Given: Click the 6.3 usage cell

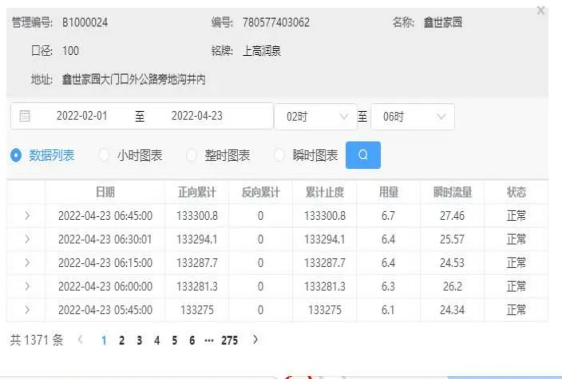Looking at the screenshot, I should (x=388, y=286).
